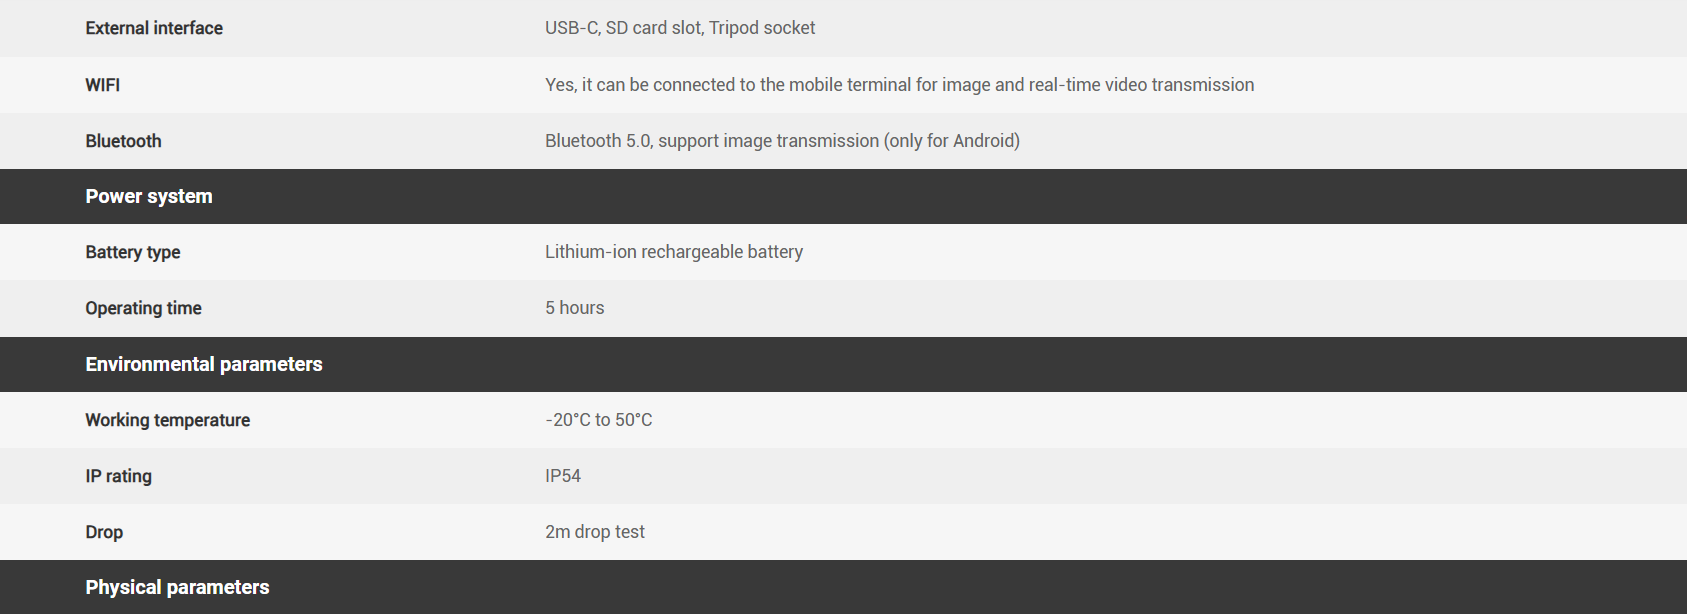
Task: Click the 5 hours value
Action: point(575,308)
